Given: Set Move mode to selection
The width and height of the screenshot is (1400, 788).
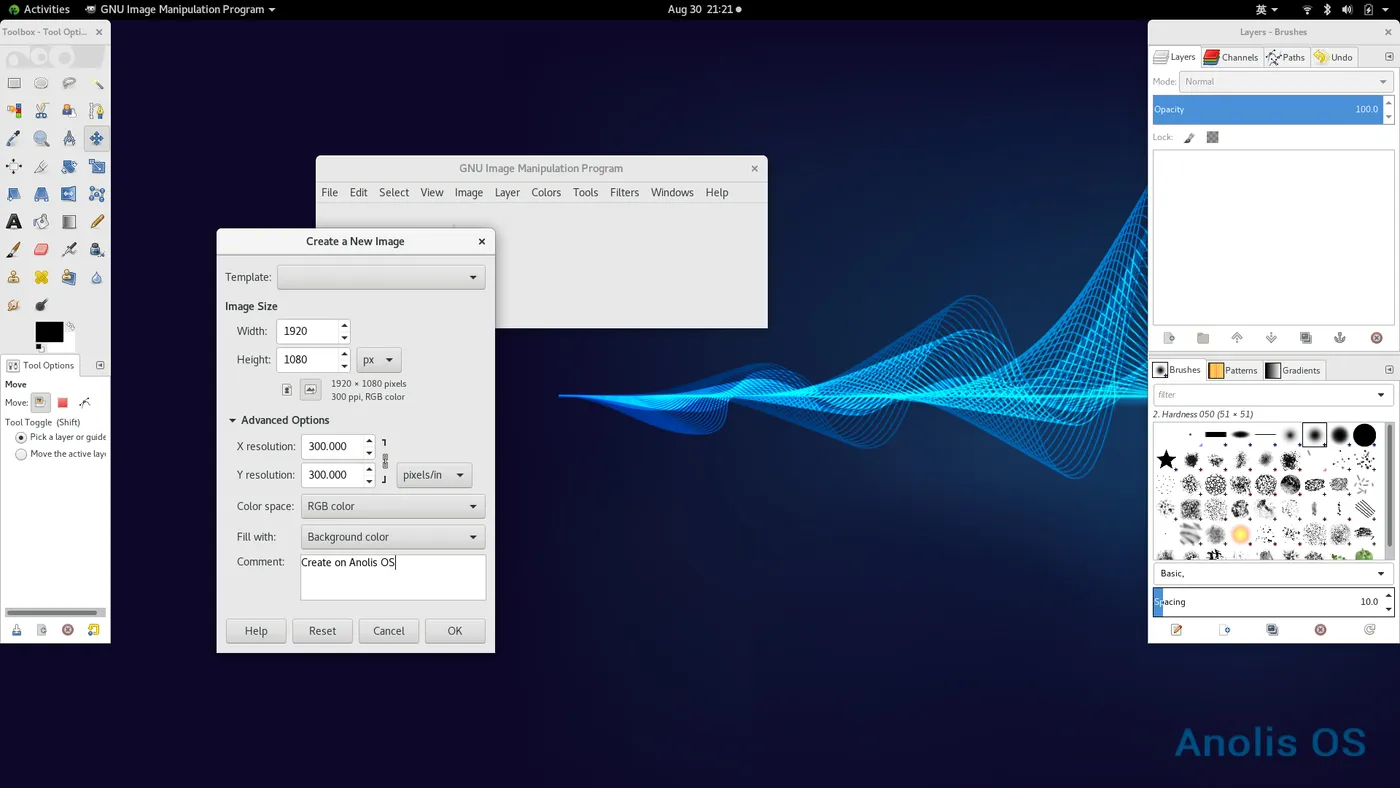Looking at the screenshot, I should (62, 402).
